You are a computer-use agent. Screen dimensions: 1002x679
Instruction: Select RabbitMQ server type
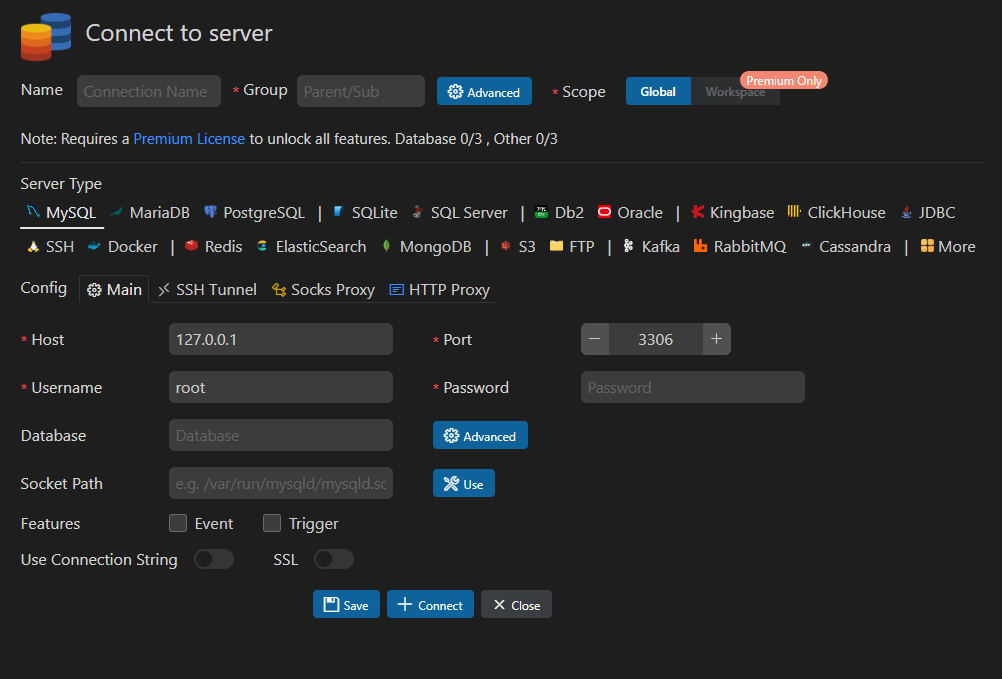click(x=740, y=247)
